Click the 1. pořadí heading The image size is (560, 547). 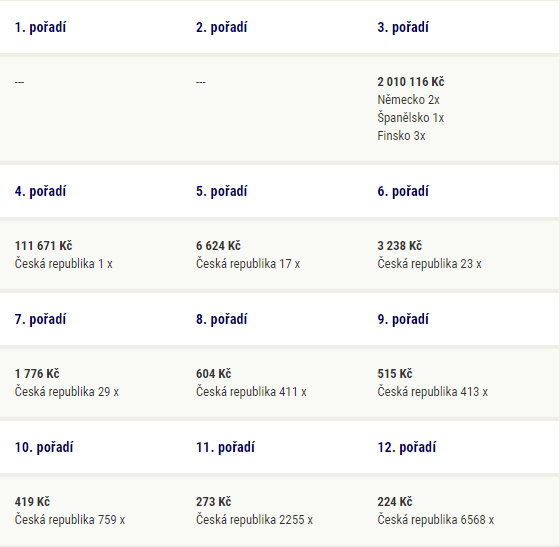[40, 27]
